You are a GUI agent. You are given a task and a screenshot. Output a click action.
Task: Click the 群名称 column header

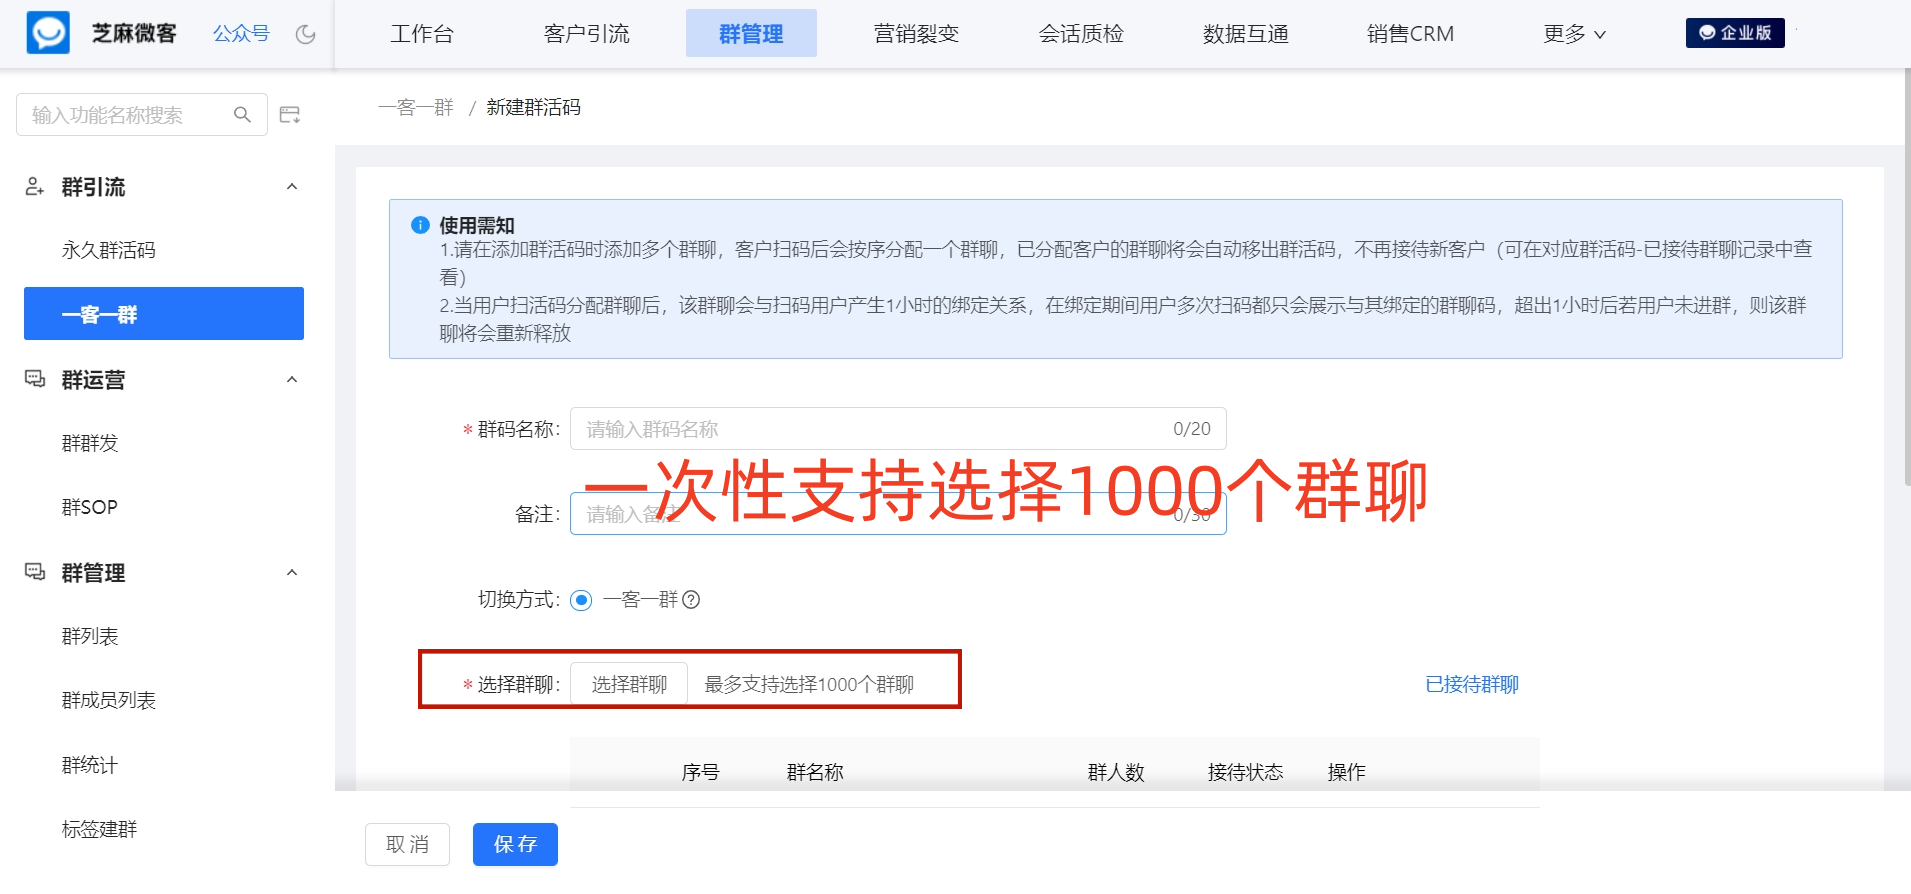815,772
